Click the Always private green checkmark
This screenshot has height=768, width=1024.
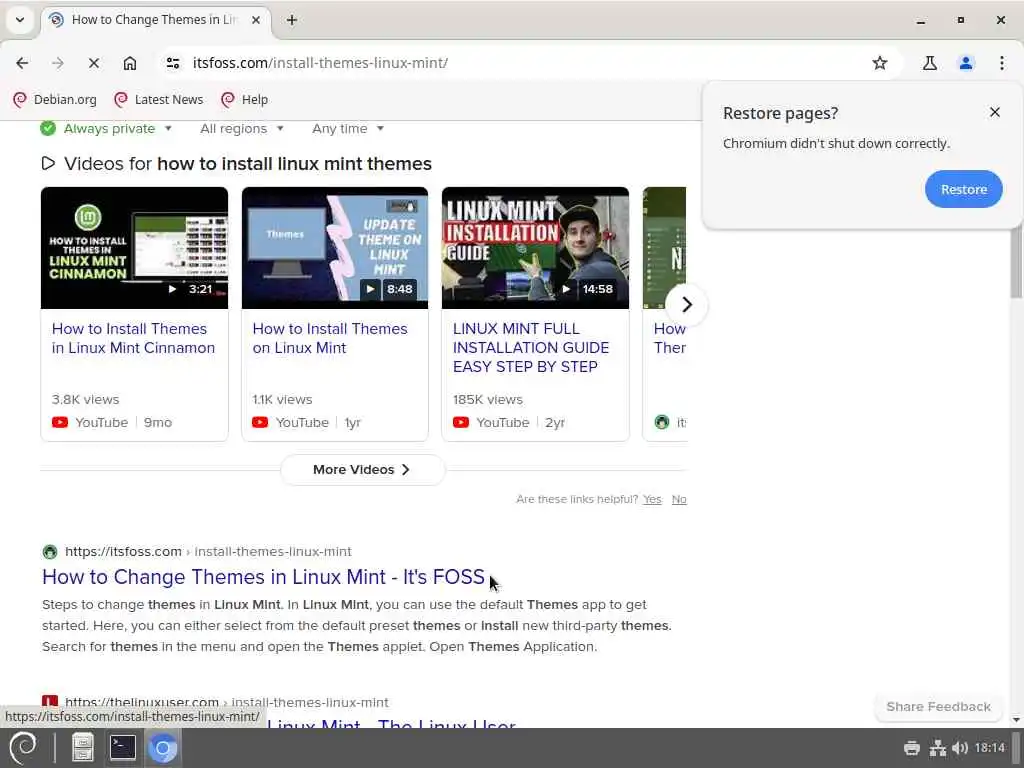coord(48,129)
